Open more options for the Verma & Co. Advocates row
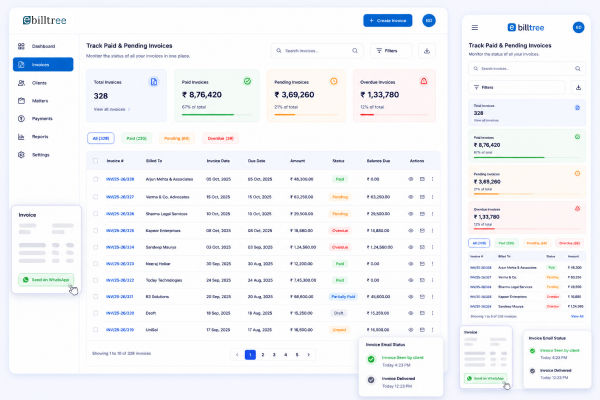This screenshot has height=400, width=600. click(x=432, y=197)
